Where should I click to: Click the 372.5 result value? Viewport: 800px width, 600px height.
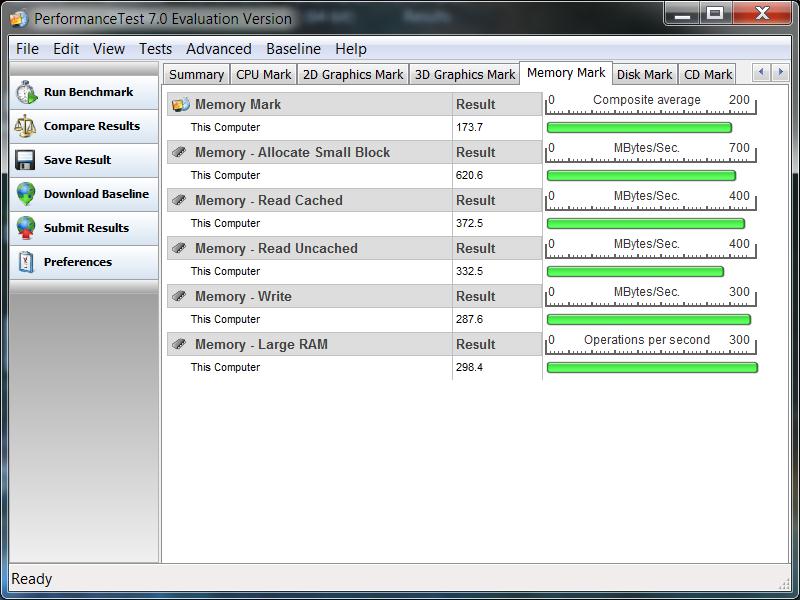click(x=469, y=223)
